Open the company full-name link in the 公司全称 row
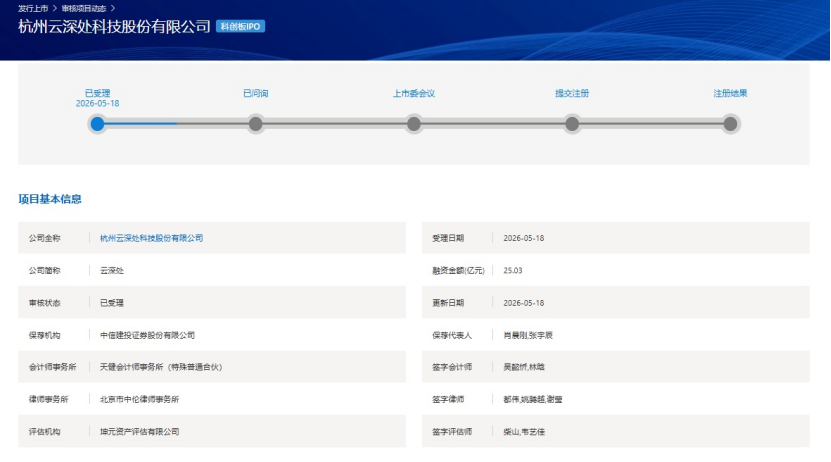Image resolution: width=831 pixels, height=462 pixels. click(152, 238)
